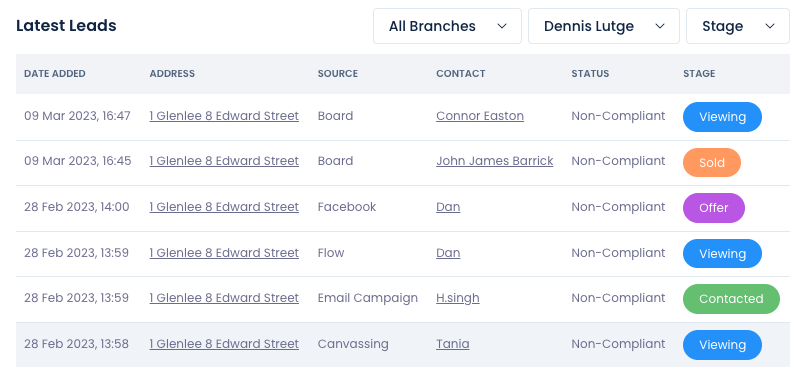Screen dimensions: 806x367
Task: Click the purple Offer stage badge
Action: 713,208
